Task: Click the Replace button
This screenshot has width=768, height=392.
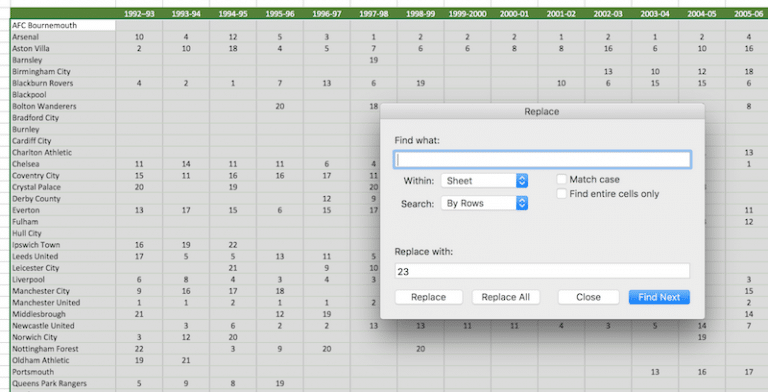Action: pyautogui.click(x=429, y=297)
